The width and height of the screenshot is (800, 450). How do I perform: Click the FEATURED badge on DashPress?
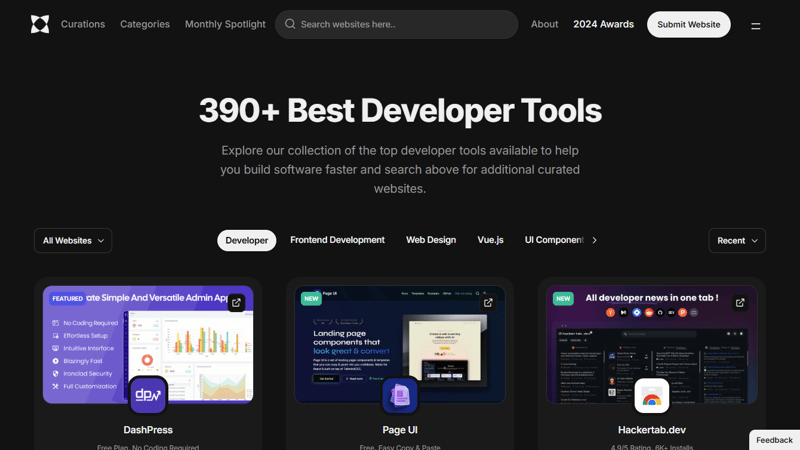click(67, 298)
